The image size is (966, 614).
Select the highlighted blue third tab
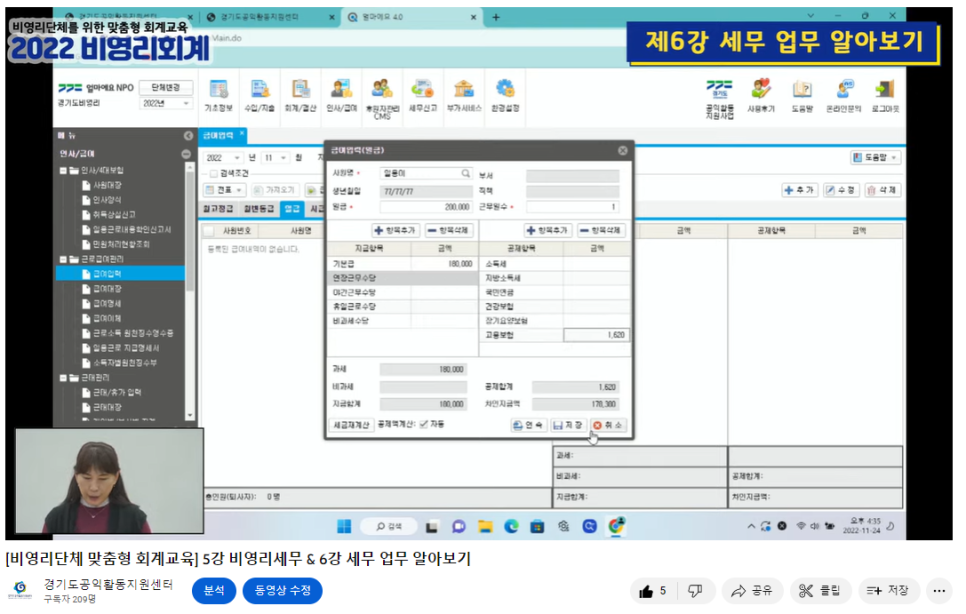pyautogui.click(x=292, y=209)
